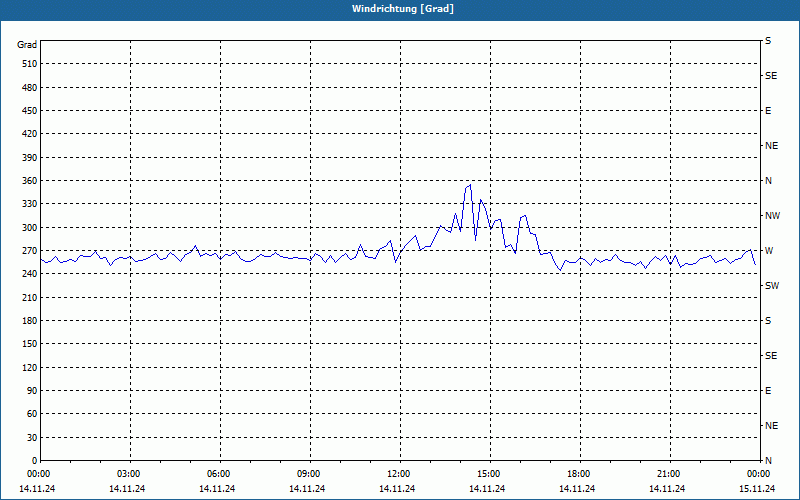Click the compass label SW on right axis
This screenshot has width=800, height=500.
772,286
